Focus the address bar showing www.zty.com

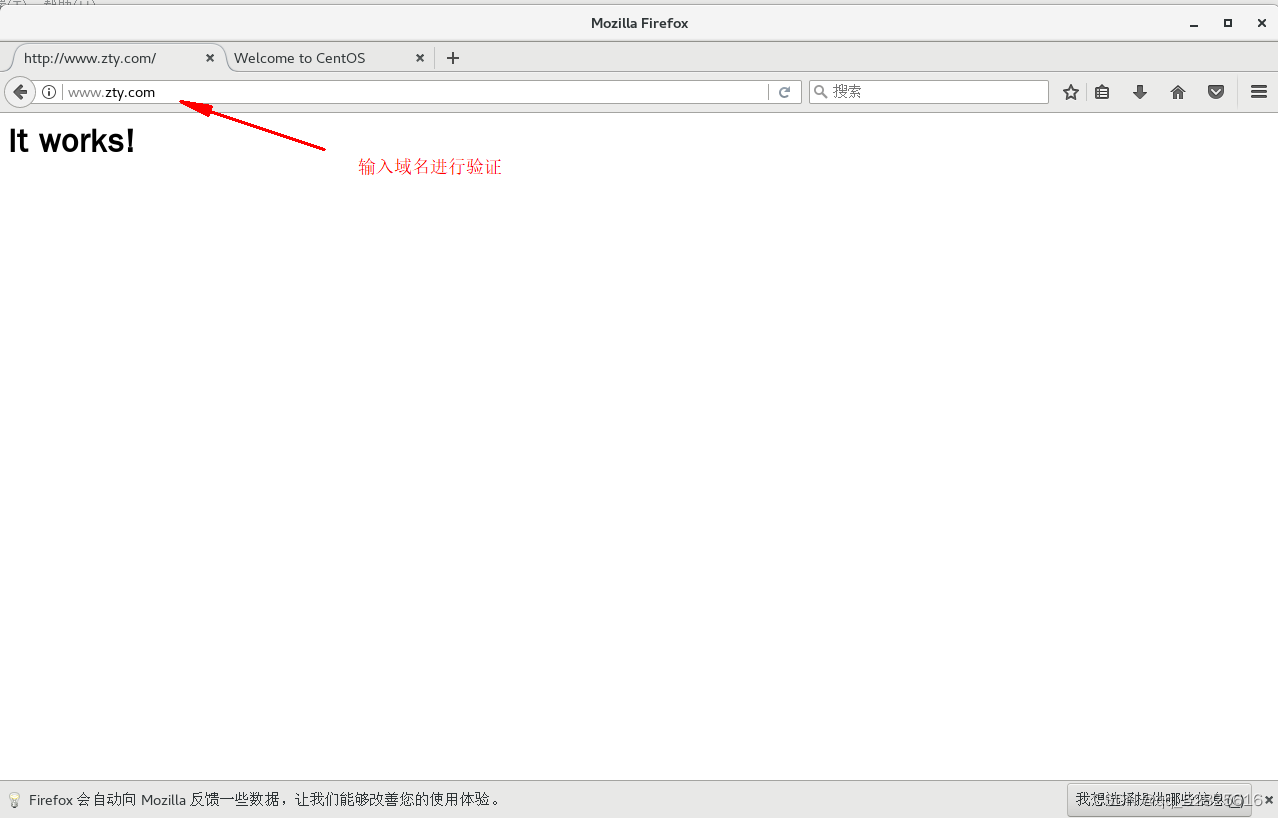coord(415,92)
